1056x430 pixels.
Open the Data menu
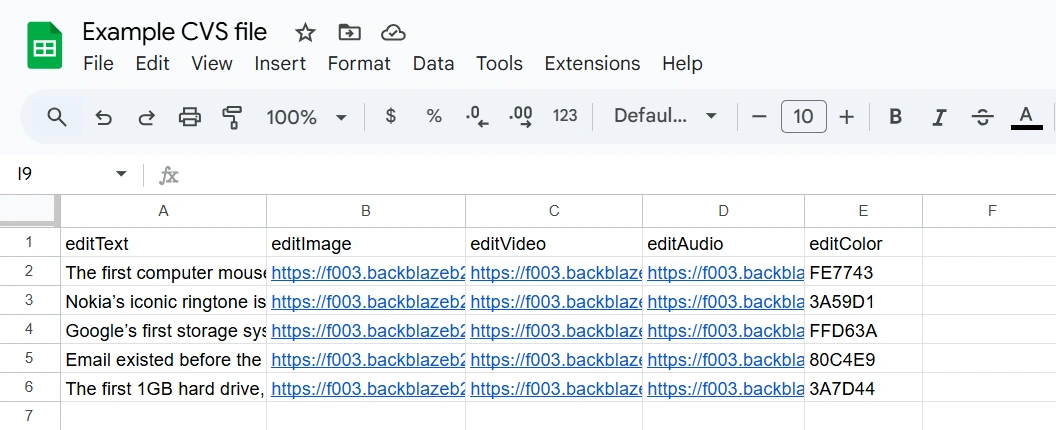click(x=433, y=63)
